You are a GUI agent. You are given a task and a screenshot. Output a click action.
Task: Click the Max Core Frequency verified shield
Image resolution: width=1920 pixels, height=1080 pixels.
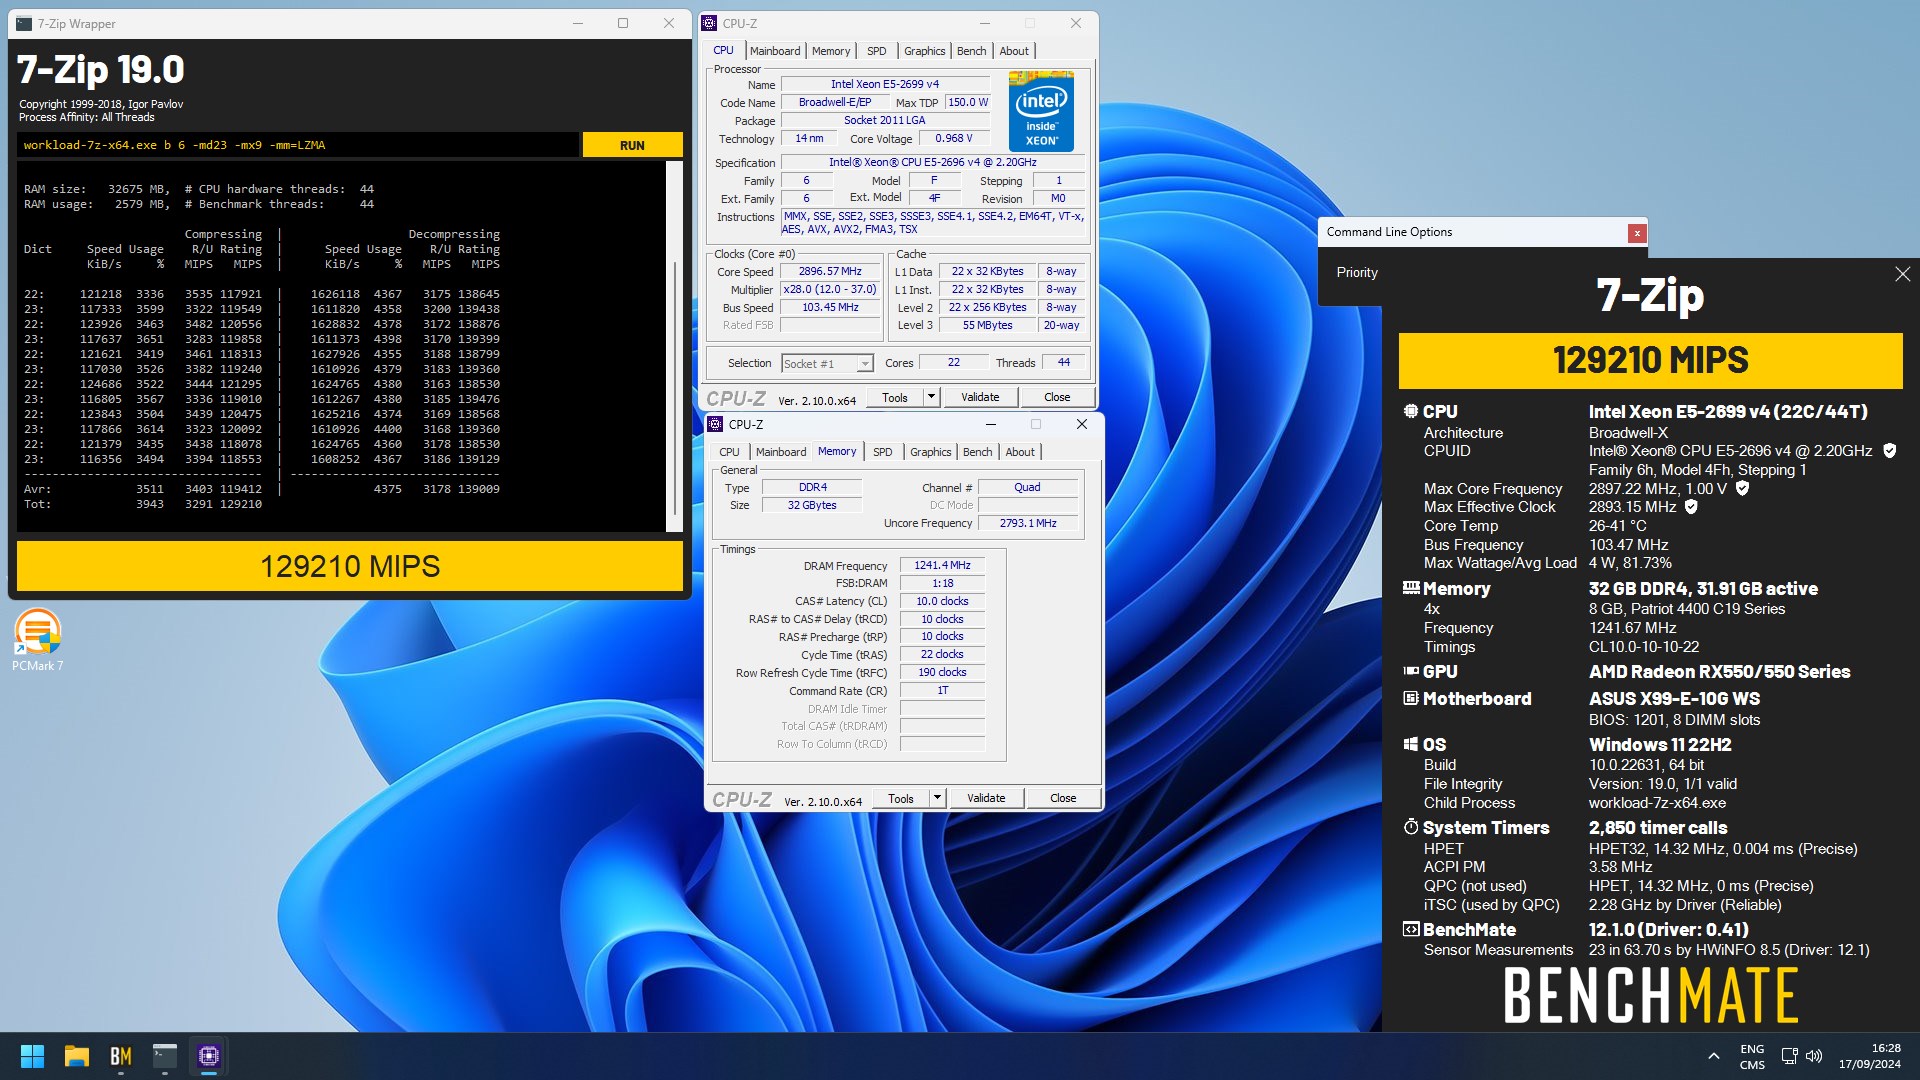(1742, 488)
